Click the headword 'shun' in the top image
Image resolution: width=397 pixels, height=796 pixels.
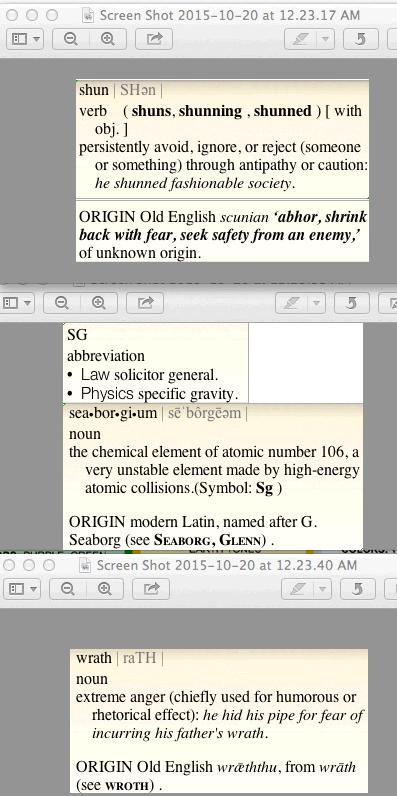tap(93, 90)
